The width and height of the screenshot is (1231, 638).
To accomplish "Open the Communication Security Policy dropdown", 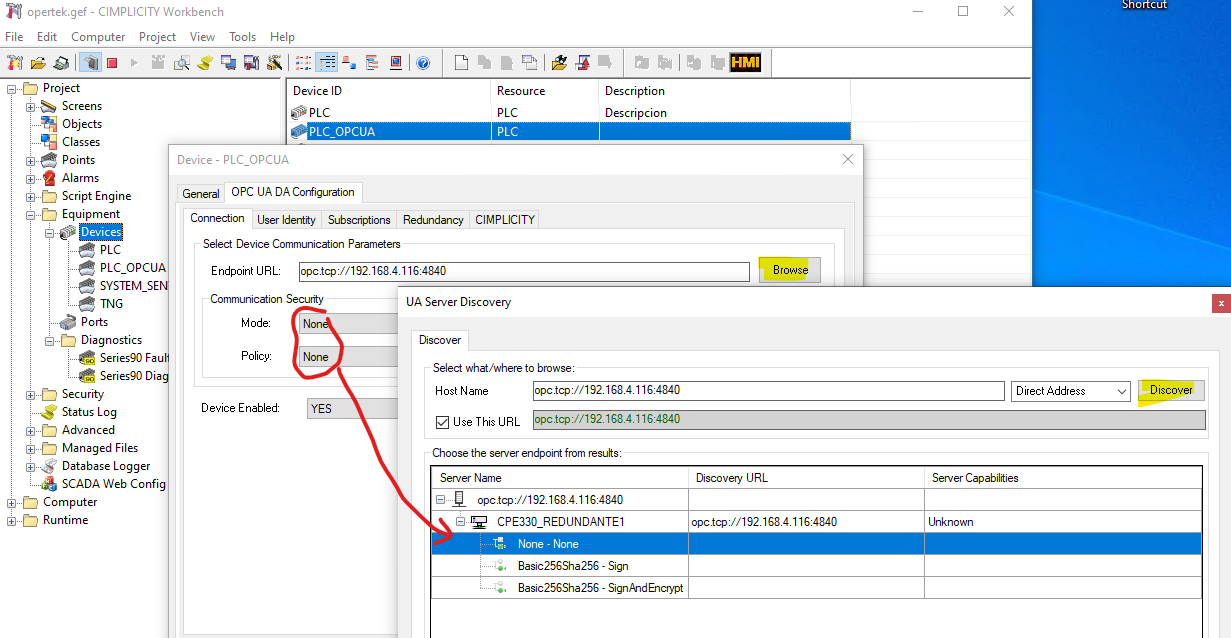I will tap(348, 357).
